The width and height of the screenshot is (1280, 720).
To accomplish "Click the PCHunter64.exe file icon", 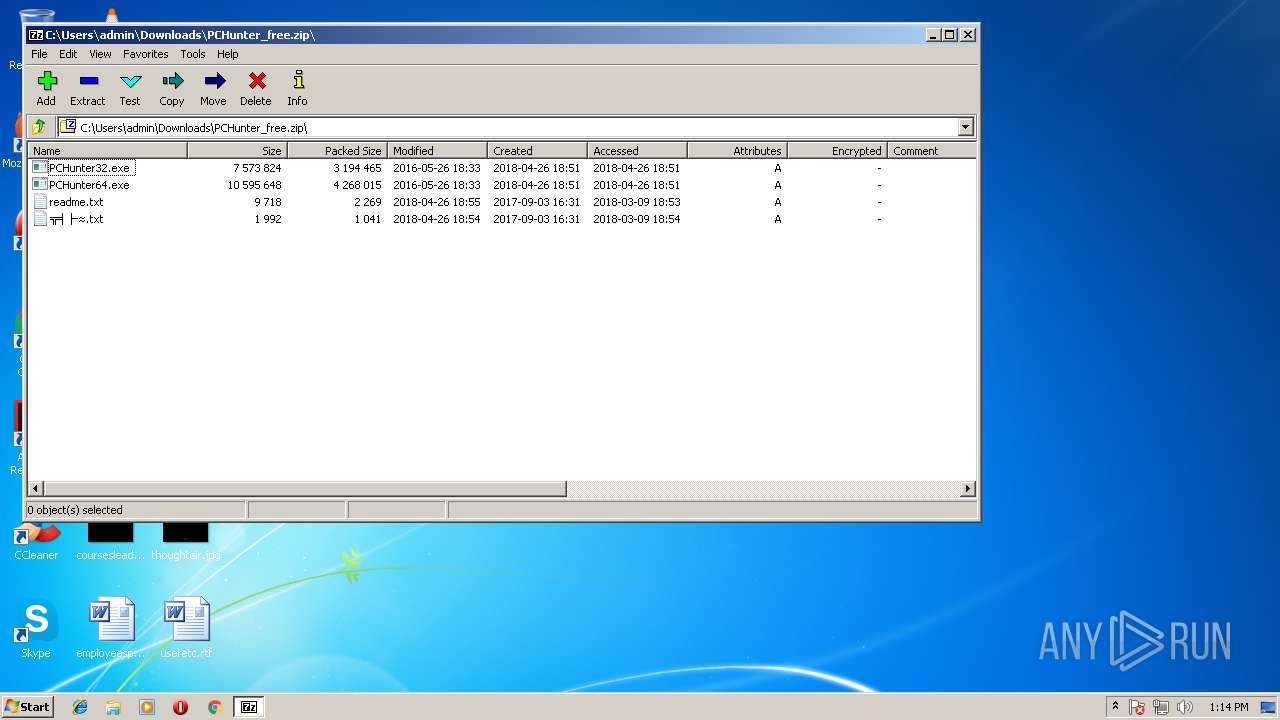I will tap(40, 185).
